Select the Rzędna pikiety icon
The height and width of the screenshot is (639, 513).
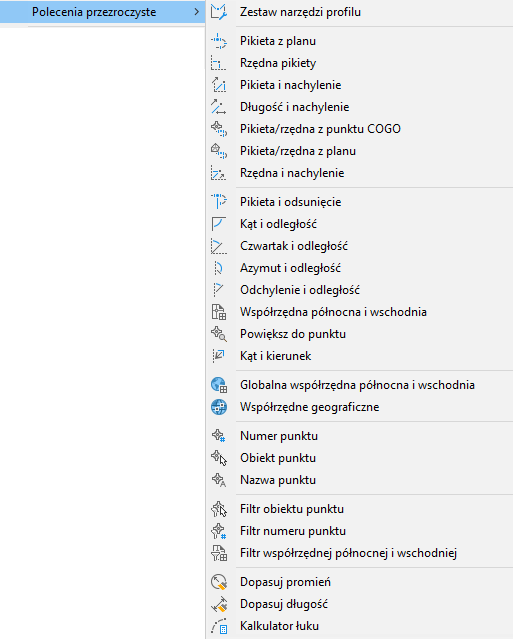tap(218, 63)
